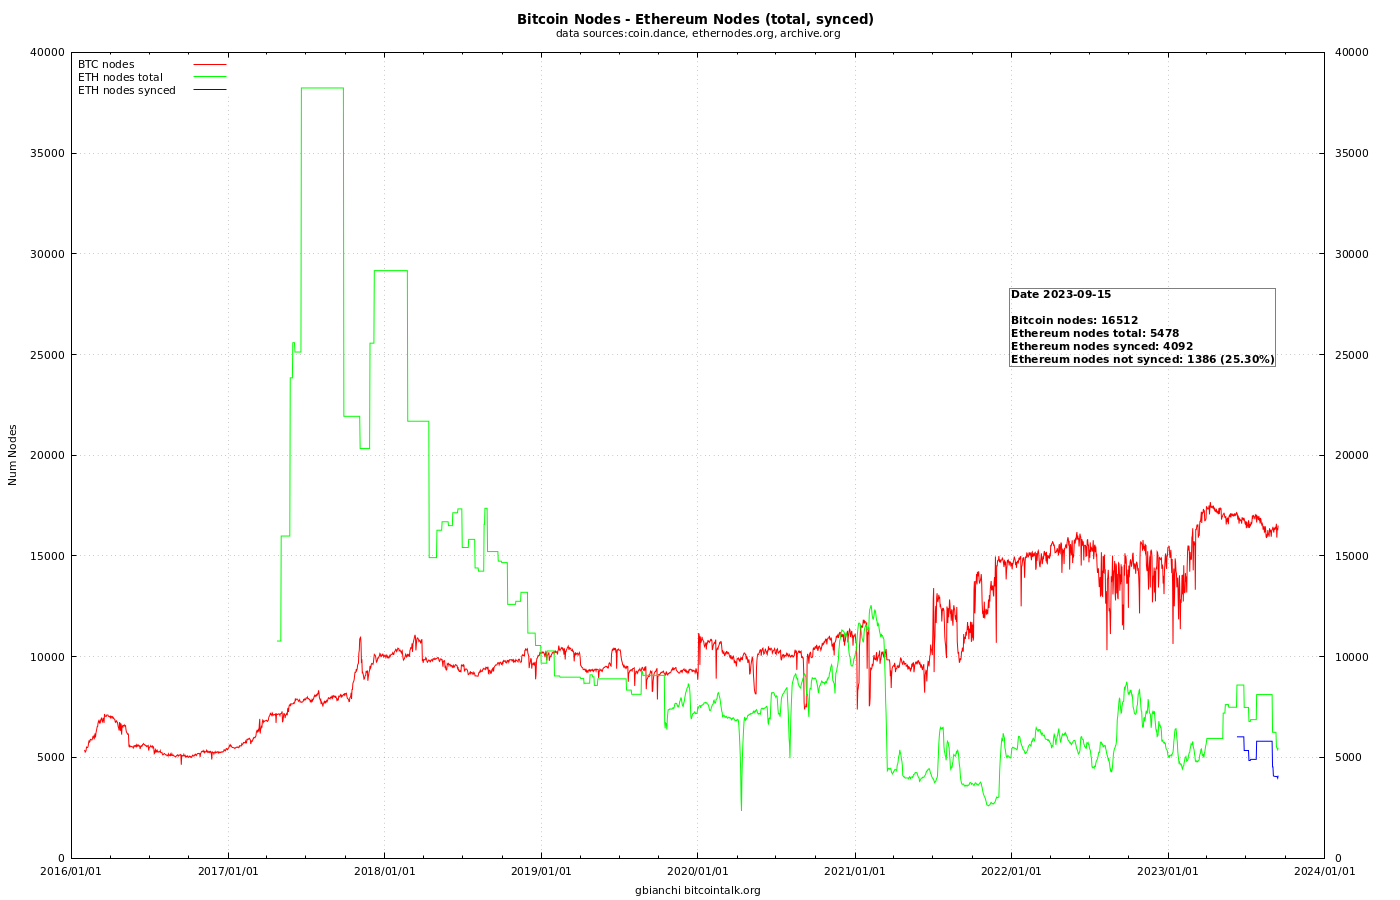
Task: Click the red BTC nodes legend line sample
Action: [x=210, y=64]
